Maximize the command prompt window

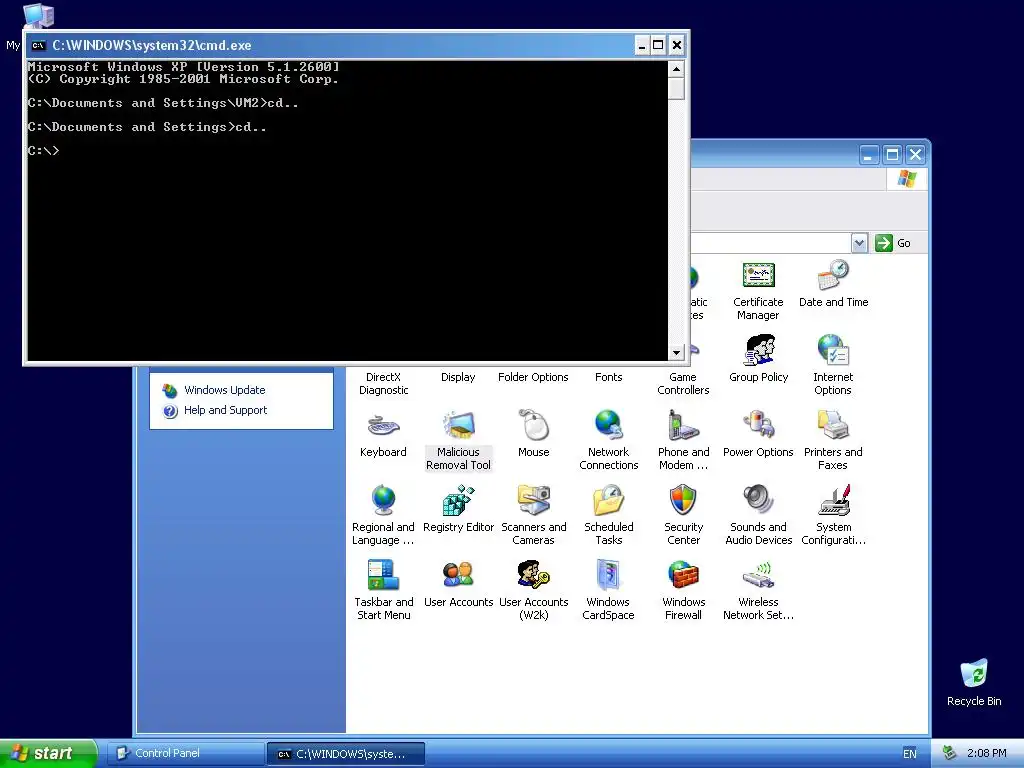(658, 45)
